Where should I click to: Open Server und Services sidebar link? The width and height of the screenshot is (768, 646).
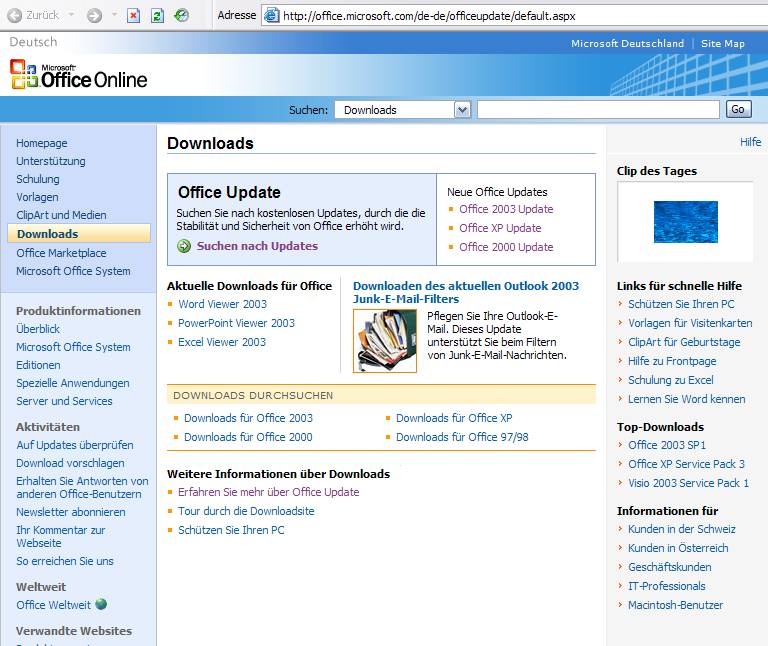(x=64, y=401)
